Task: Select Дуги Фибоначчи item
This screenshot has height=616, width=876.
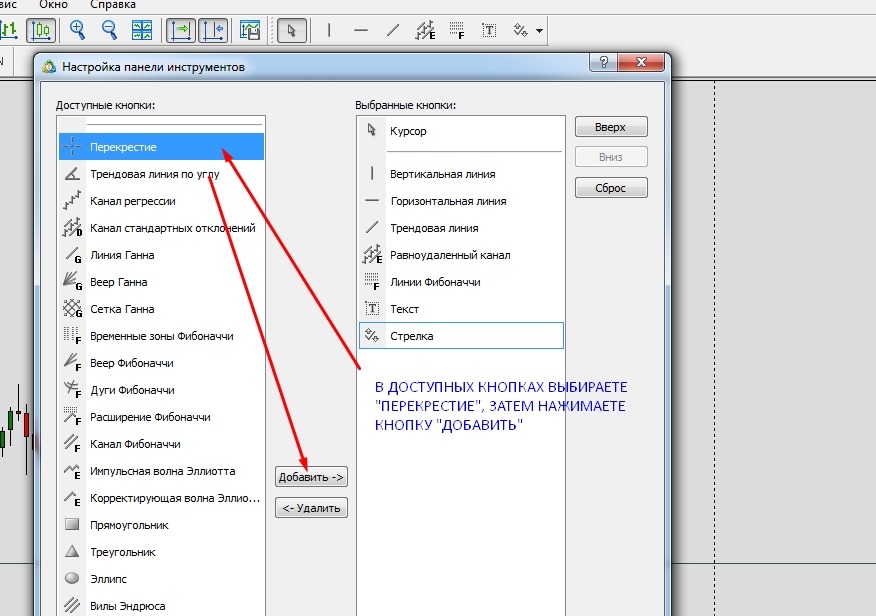Action: 161,390
